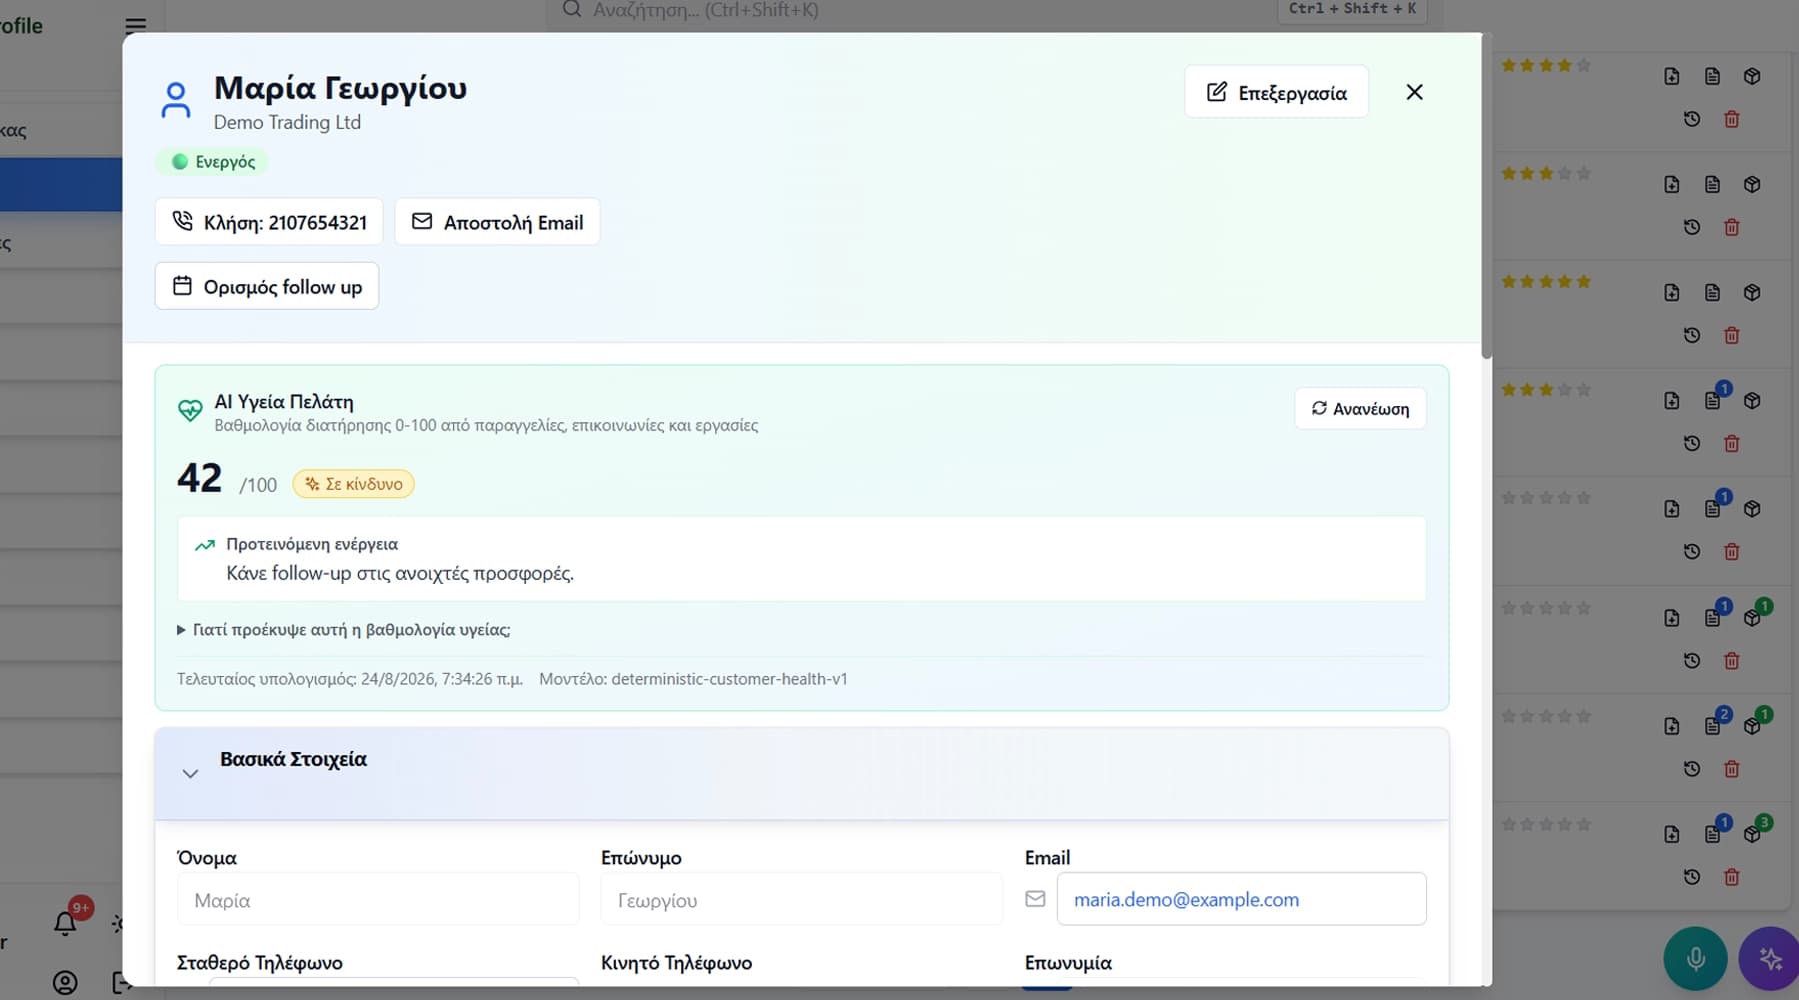This screenshot has height=1000, width=1799.
Task: Click the health score value 42
Action: tap(199, 478)
